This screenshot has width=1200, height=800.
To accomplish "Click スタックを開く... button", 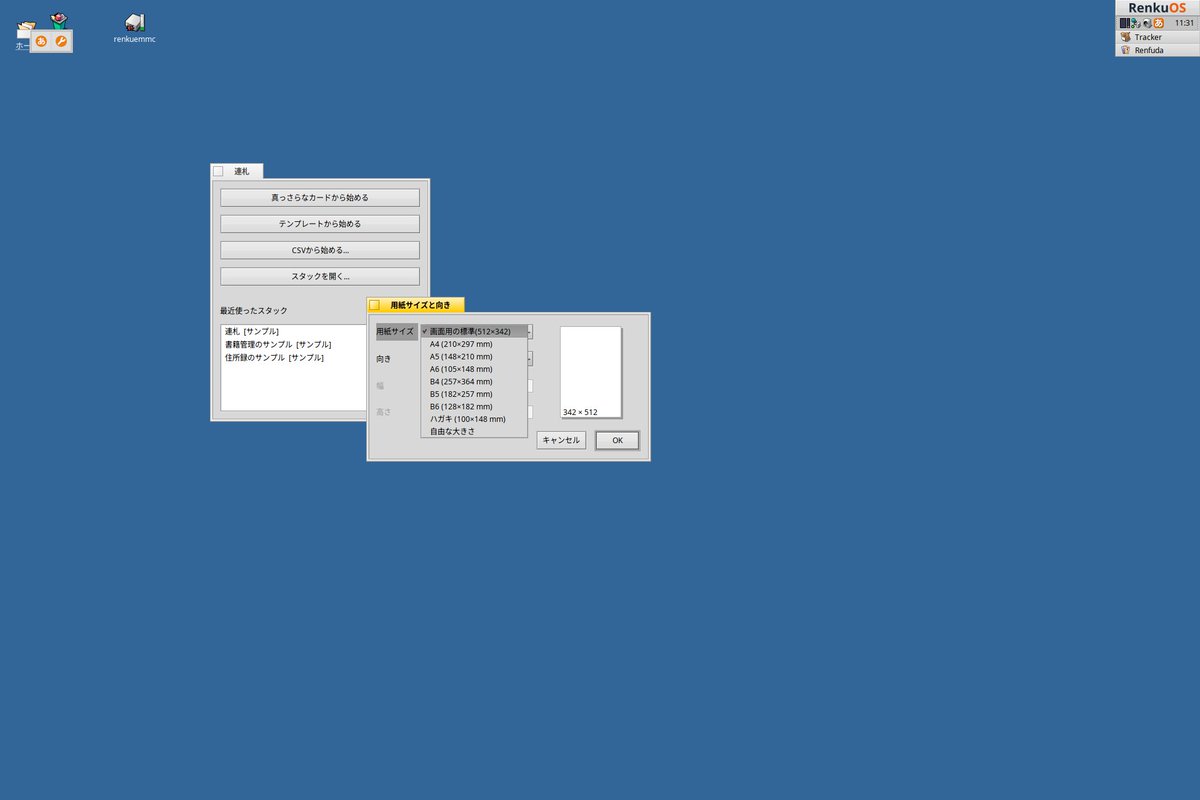I will tap(320, 276).
